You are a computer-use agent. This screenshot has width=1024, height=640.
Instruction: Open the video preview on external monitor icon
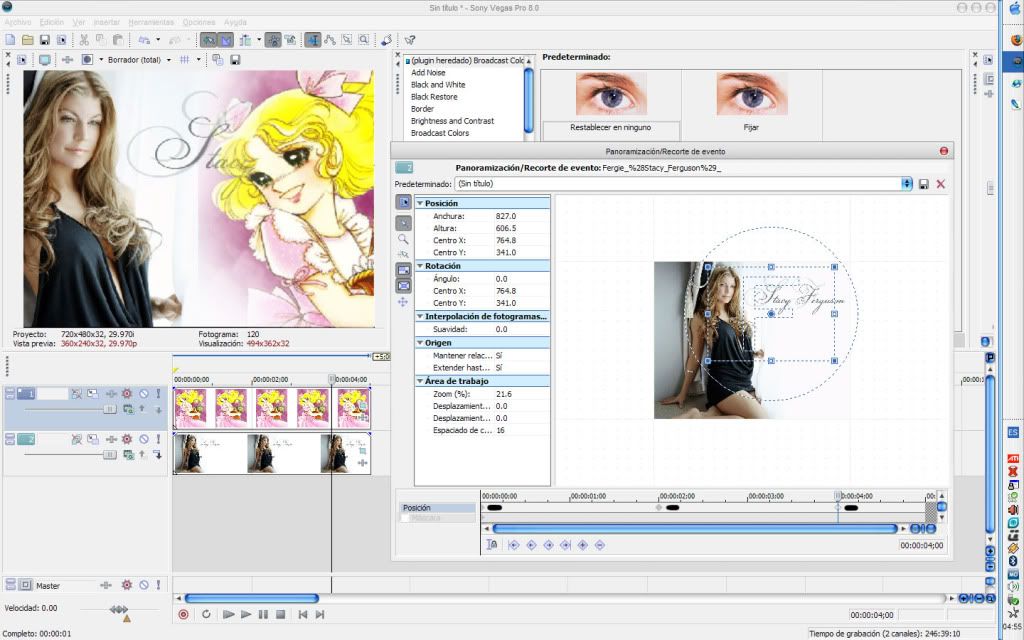point(44,59)
